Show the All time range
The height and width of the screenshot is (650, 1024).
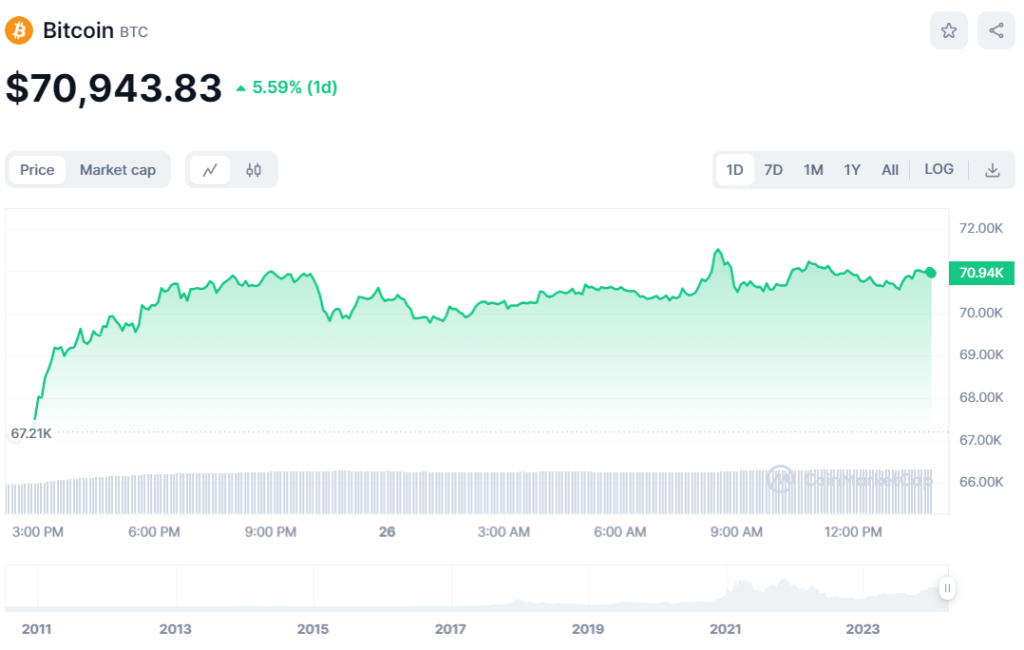(890, 170)
